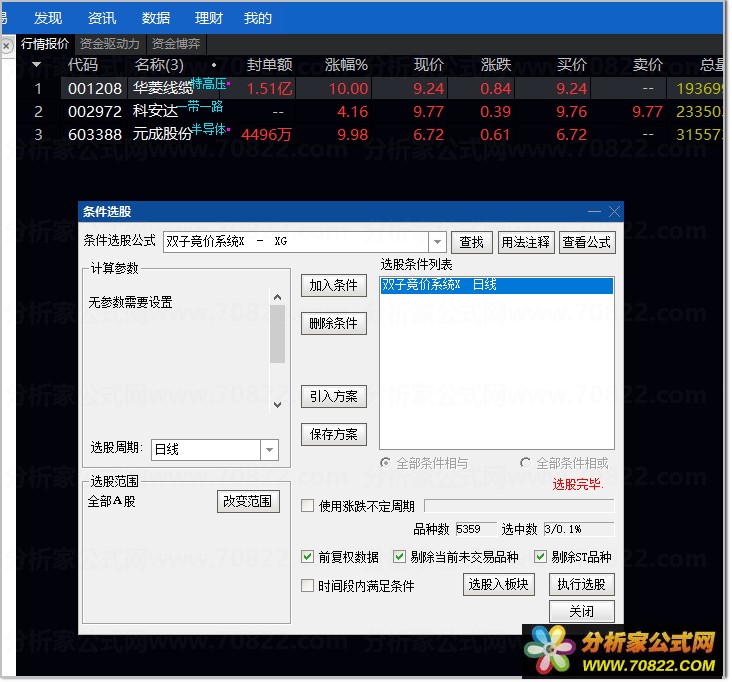This screenshot has width=732, height=682.
Task: Select stock 元成股份 in the list
Action: tap(162, 134)
